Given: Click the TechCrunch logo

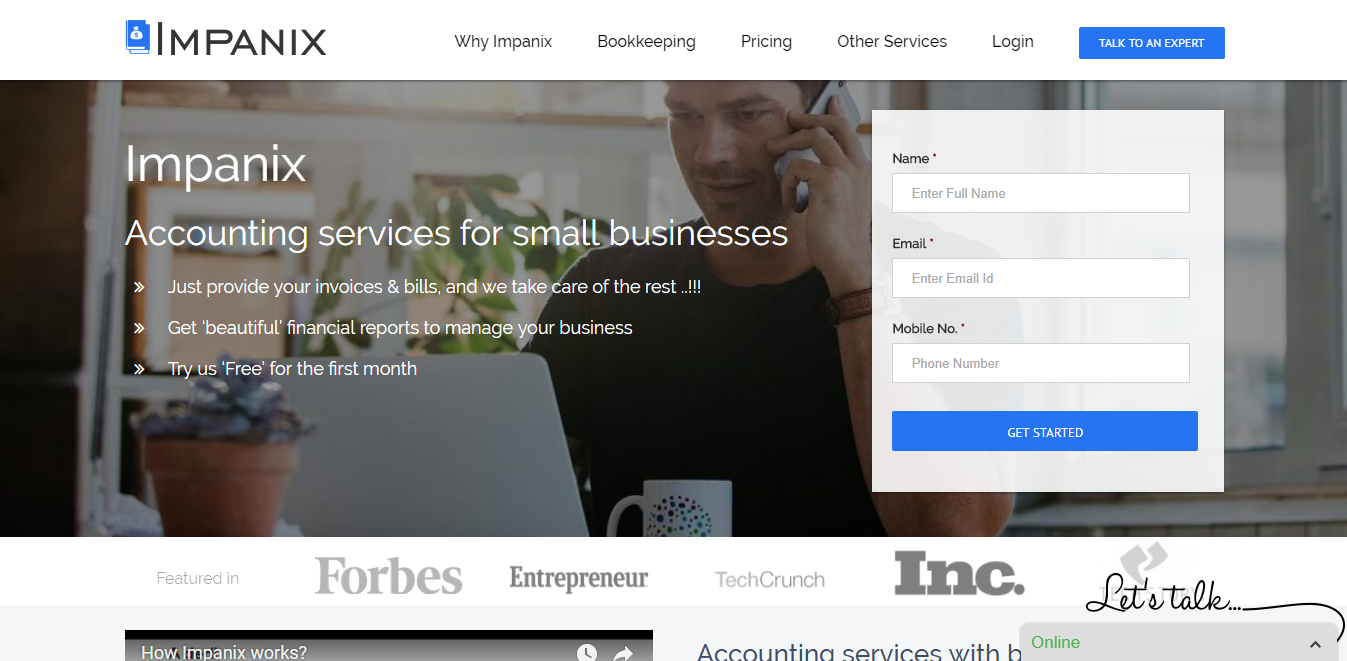Looking at the screenshot, I should pos(770,579).
